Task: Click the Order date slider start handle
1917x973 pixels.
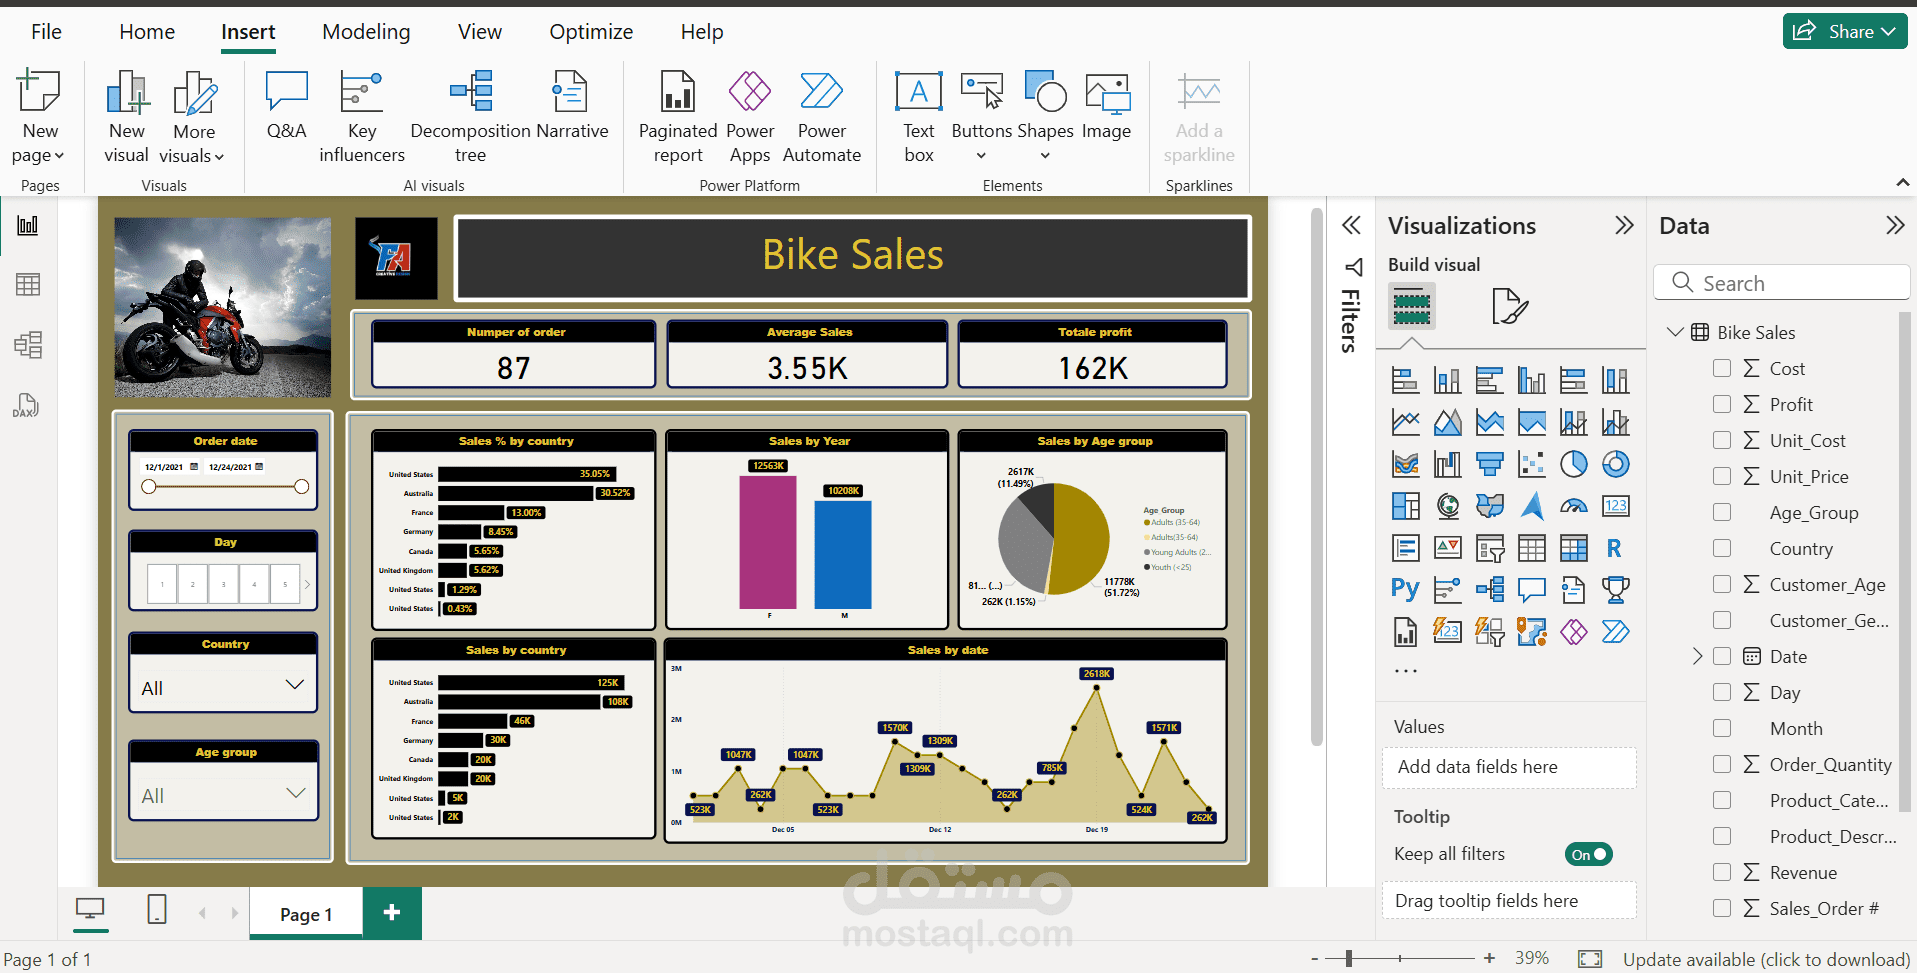Action: click(149, 487)
